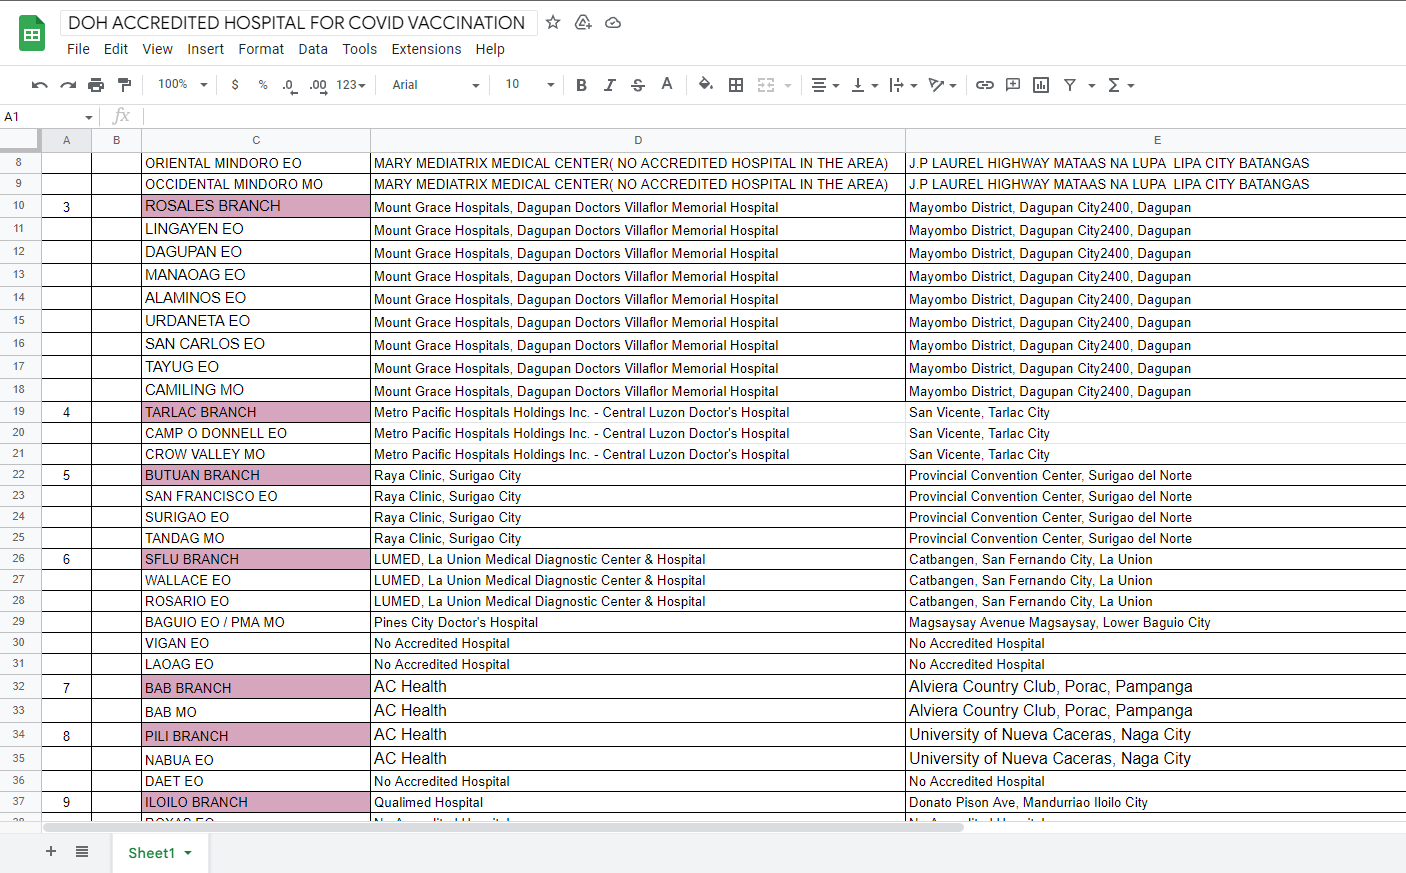The height and width of the screenshot is (873, 1406).
Task: Open the Tools menu
Action: click(x=360, y=49)
